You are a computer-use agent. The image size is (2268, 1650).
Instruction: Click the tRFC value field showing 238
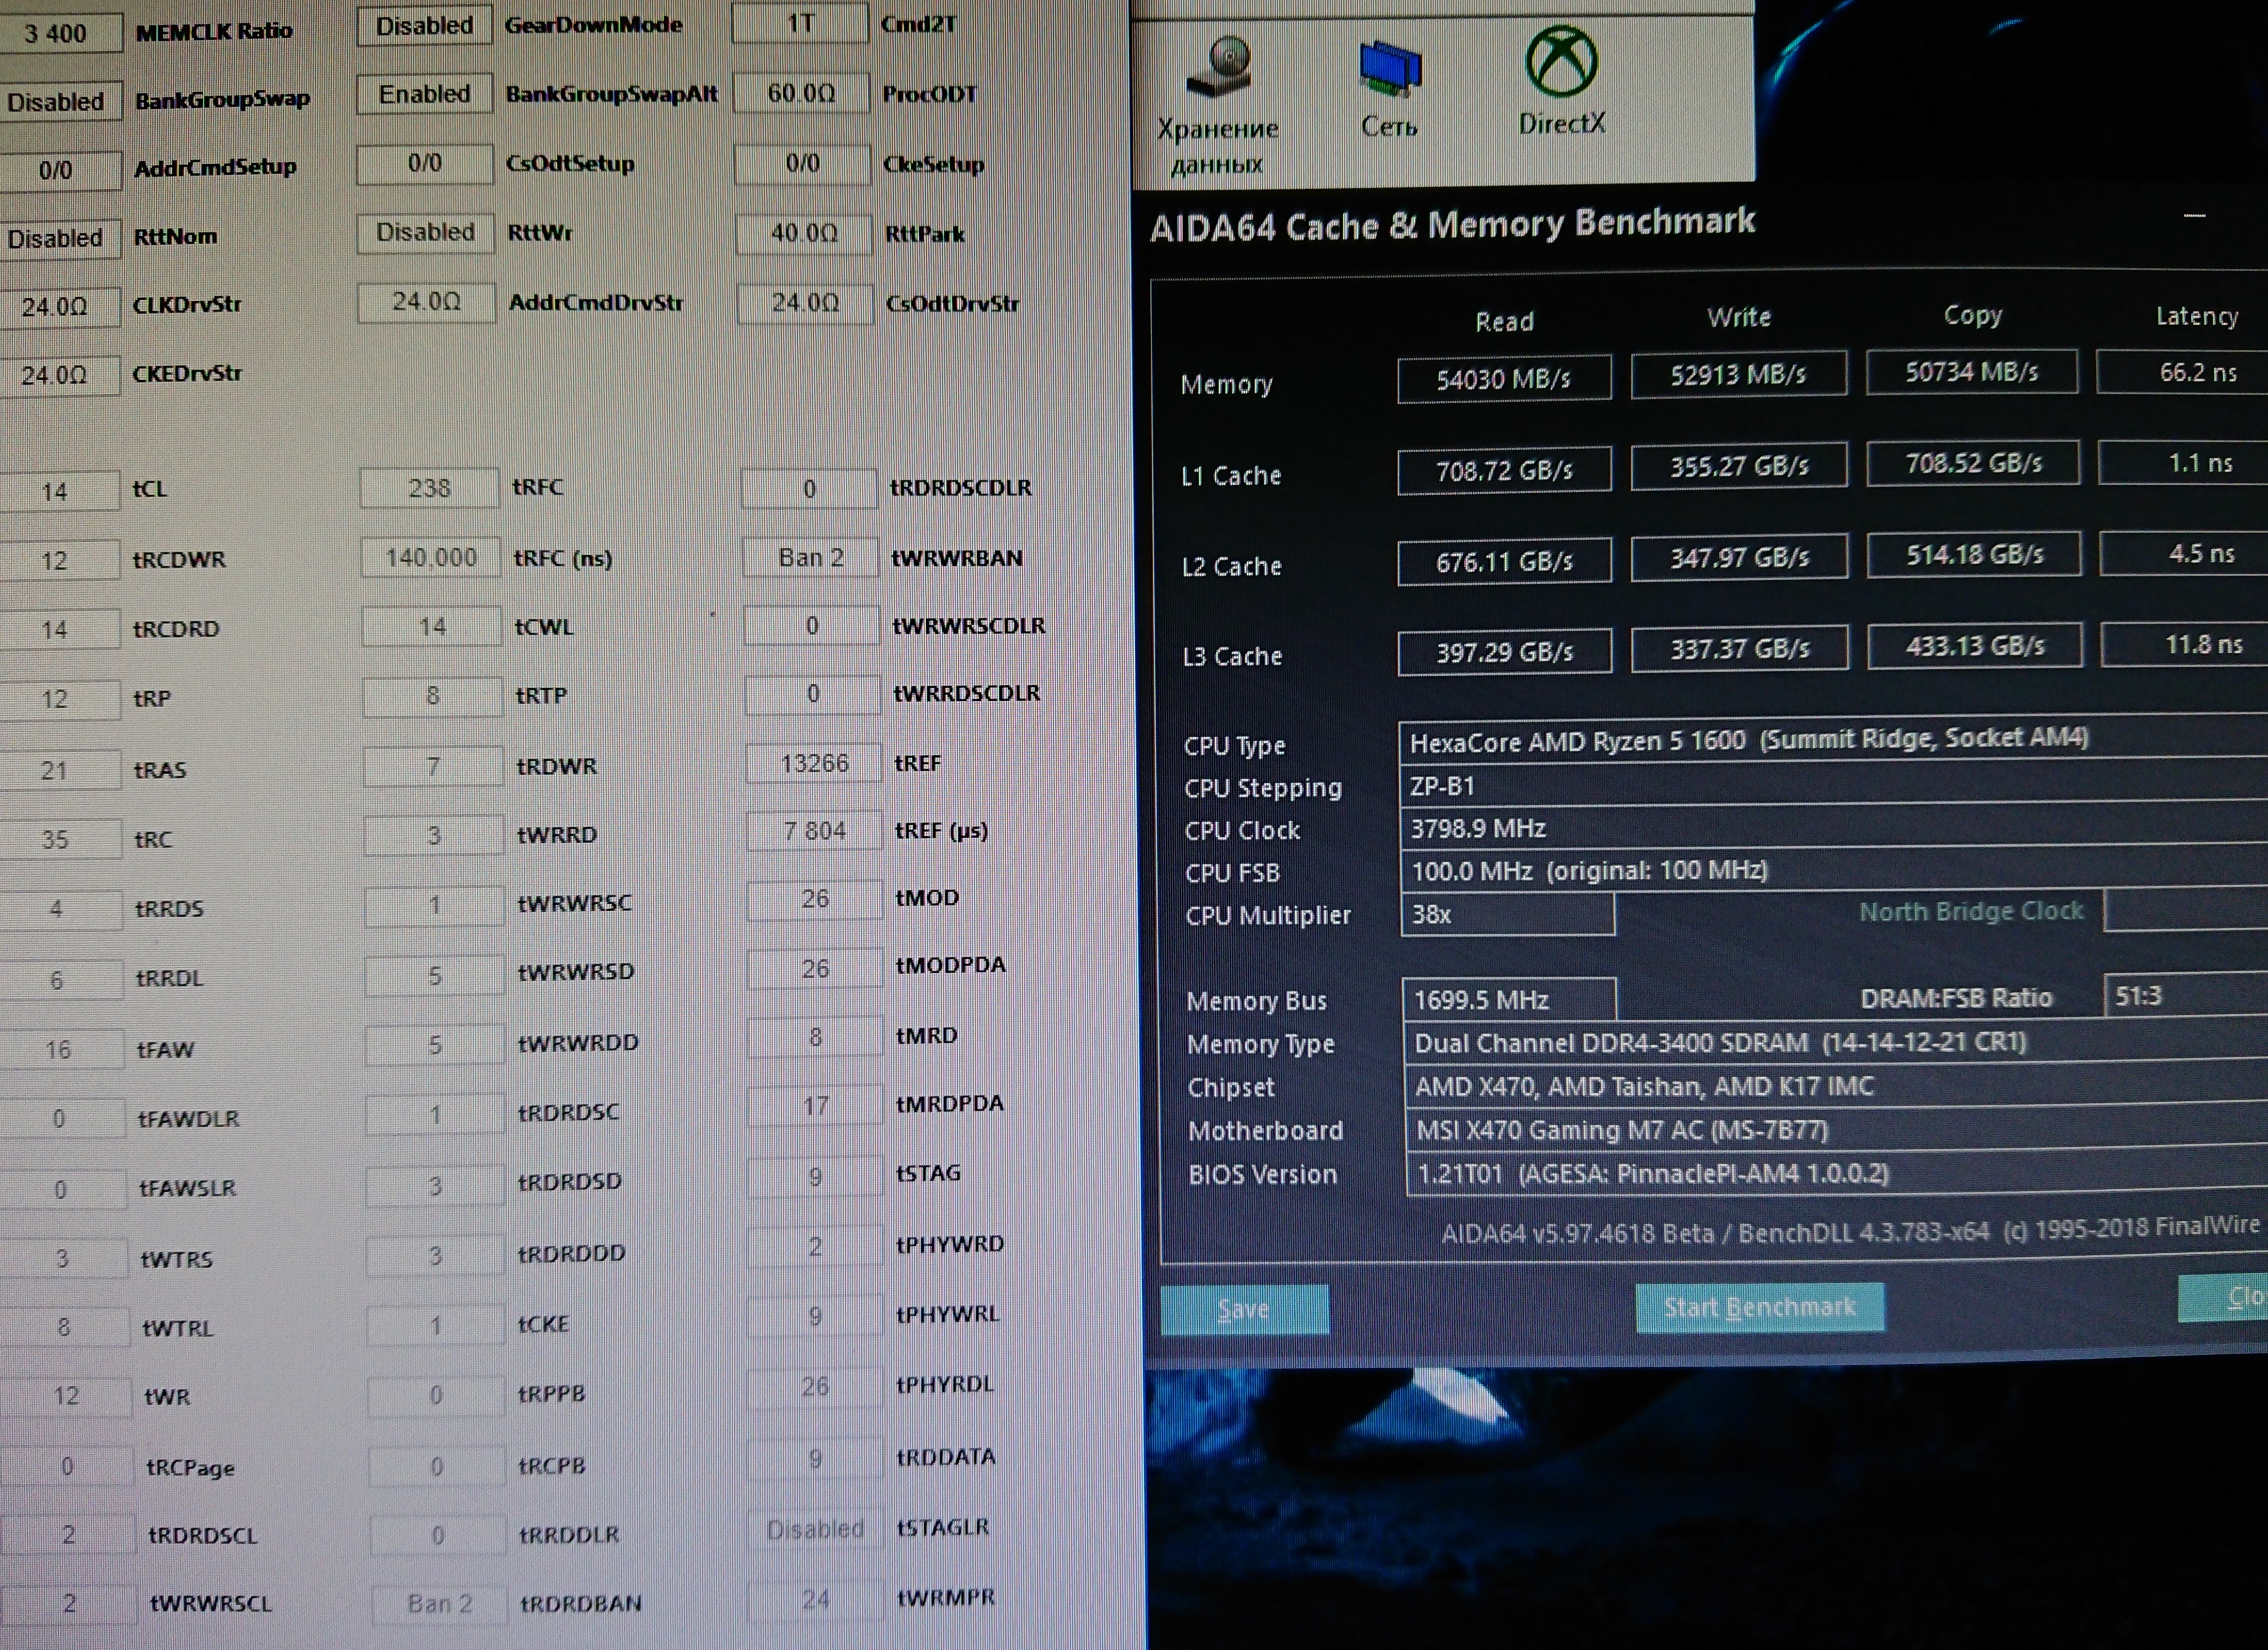click(x=429, y=488)
